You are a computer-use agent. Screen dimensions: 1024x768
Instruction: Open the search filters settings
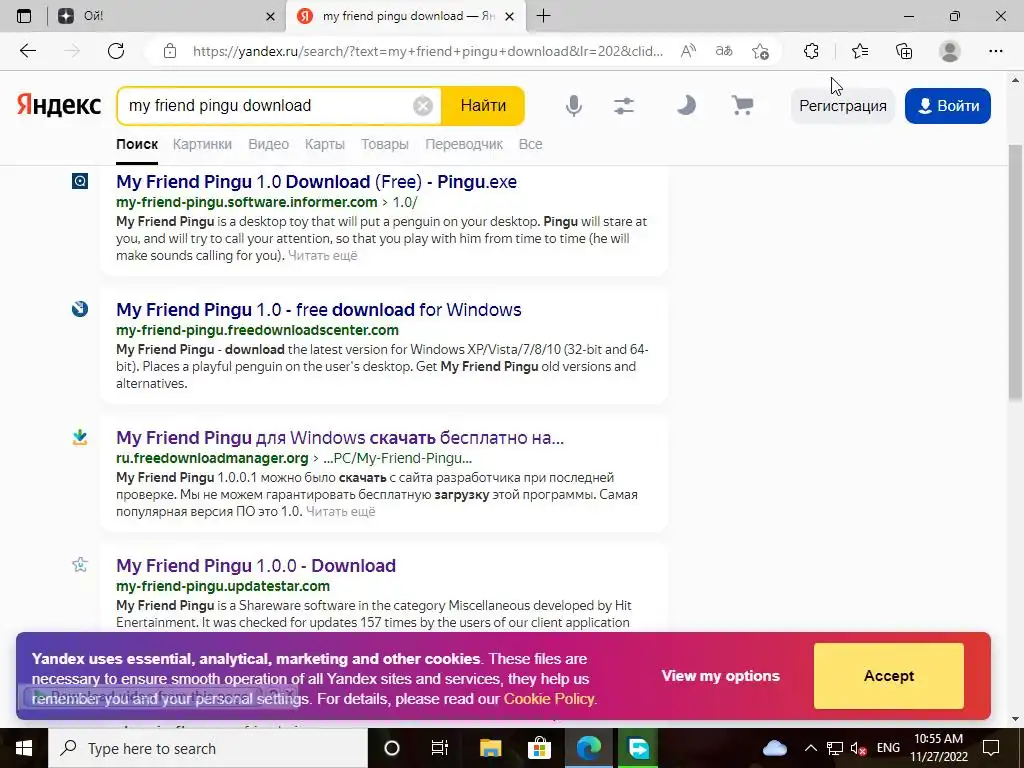(624, 106)
